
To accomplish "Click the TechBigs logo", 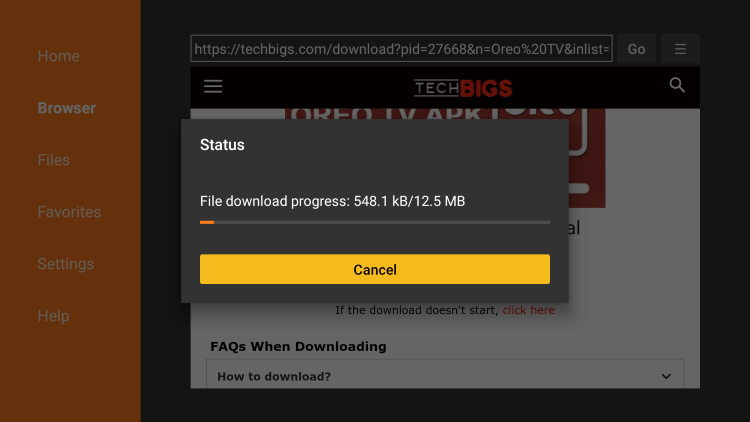I will point(463,88).
